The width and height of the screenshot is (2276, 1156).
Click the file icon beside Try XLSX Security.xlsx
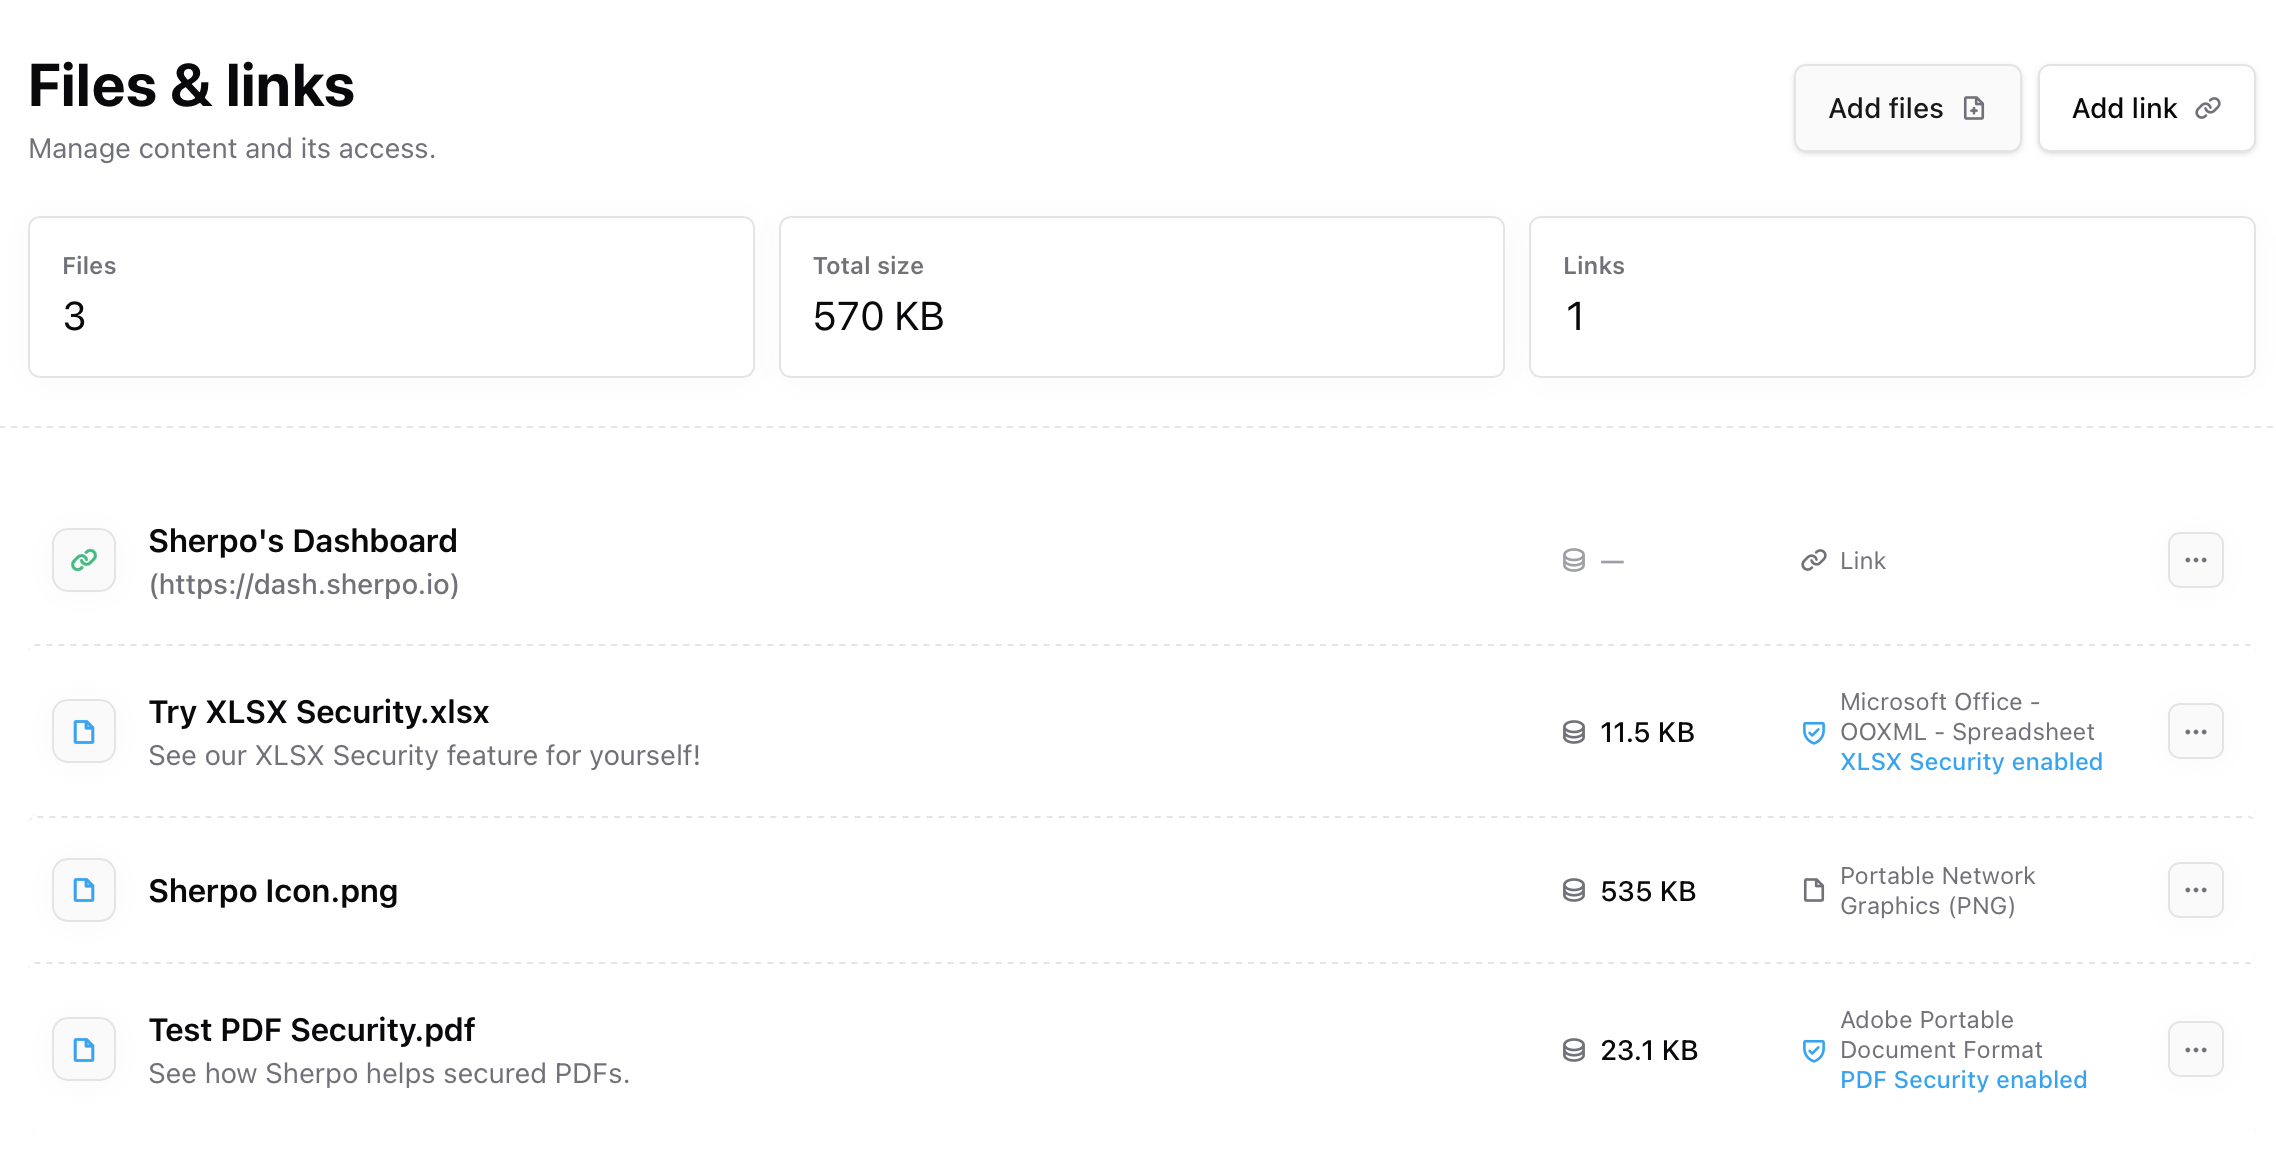pos(84,732)
